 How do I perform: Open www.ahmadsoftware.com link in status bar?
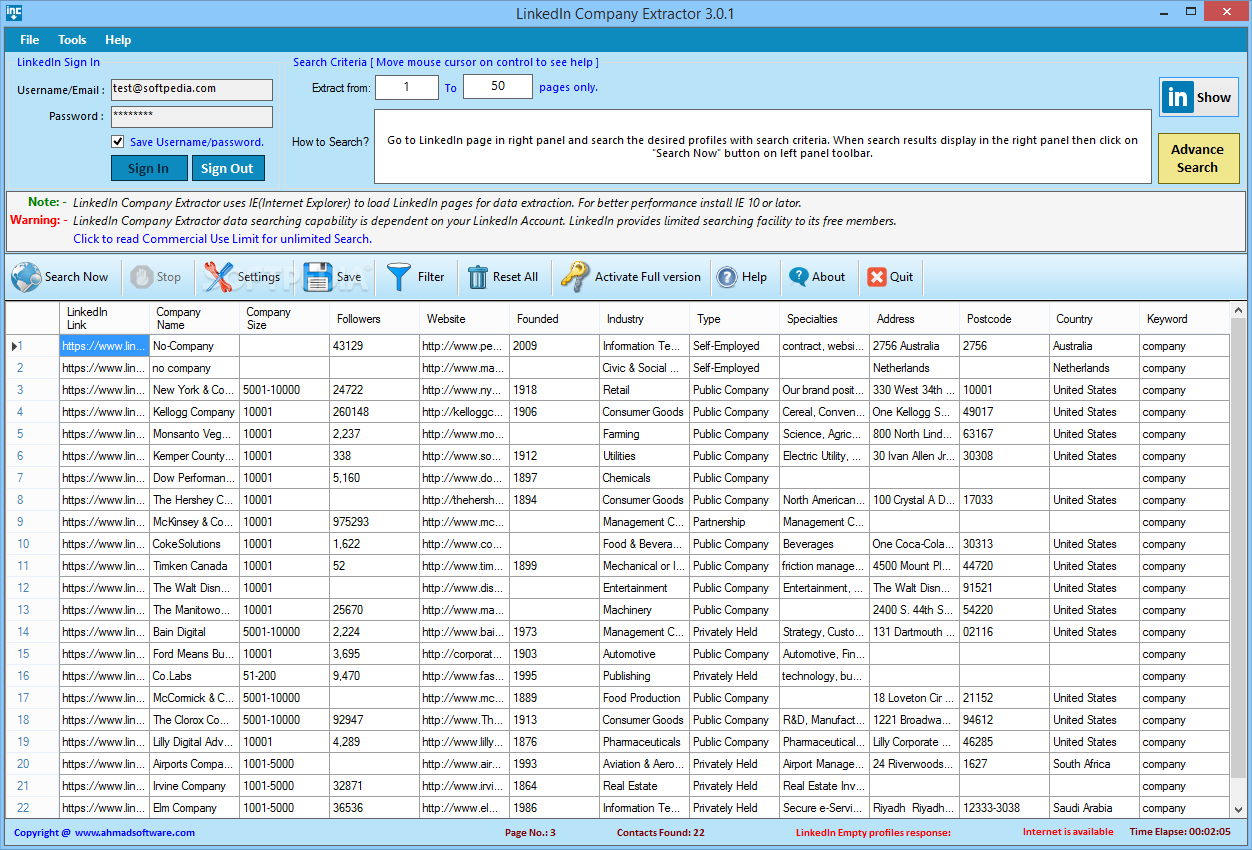[135, 832]
